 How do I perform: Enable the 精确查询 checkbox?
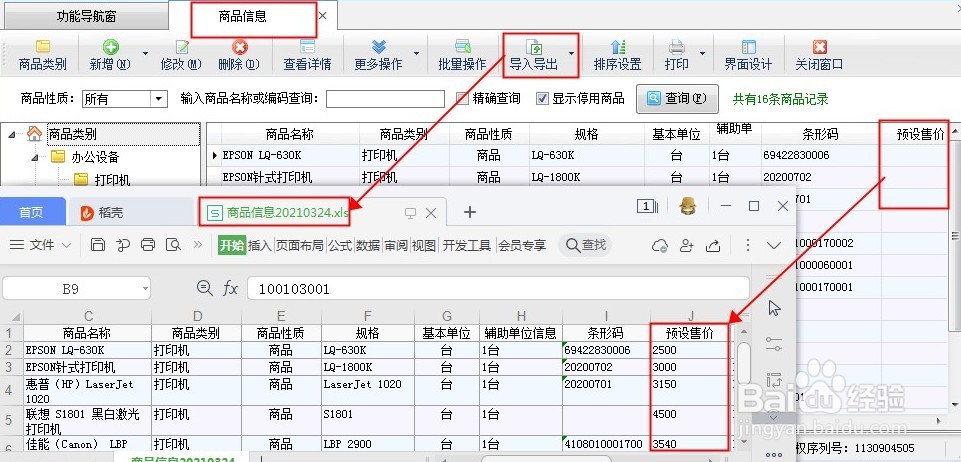pos(462,99)
